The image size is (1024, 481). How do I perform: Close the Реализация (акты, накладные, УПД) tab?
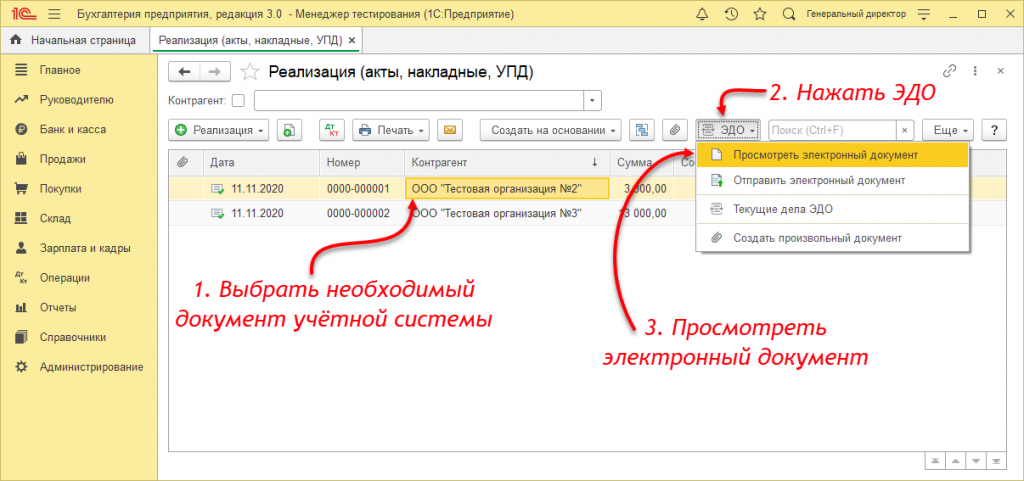click(352, 40)
